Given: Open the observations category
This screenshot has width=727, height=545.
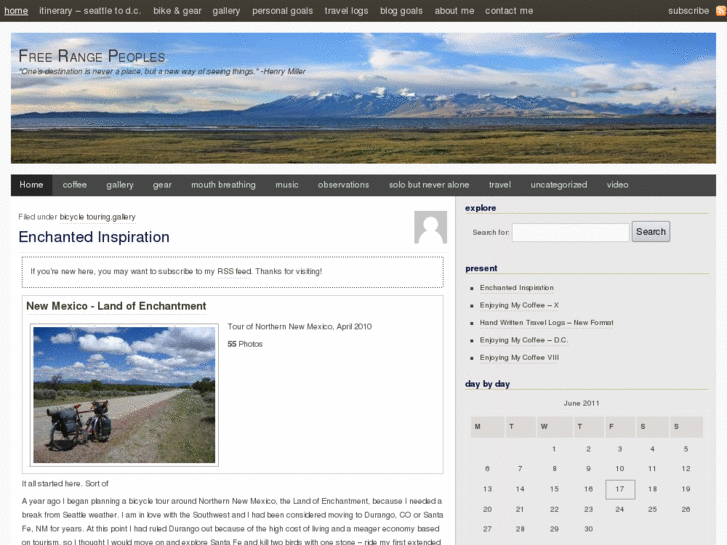Looking at the screenshot, I should pyautogui.click(x=343, y=185).
